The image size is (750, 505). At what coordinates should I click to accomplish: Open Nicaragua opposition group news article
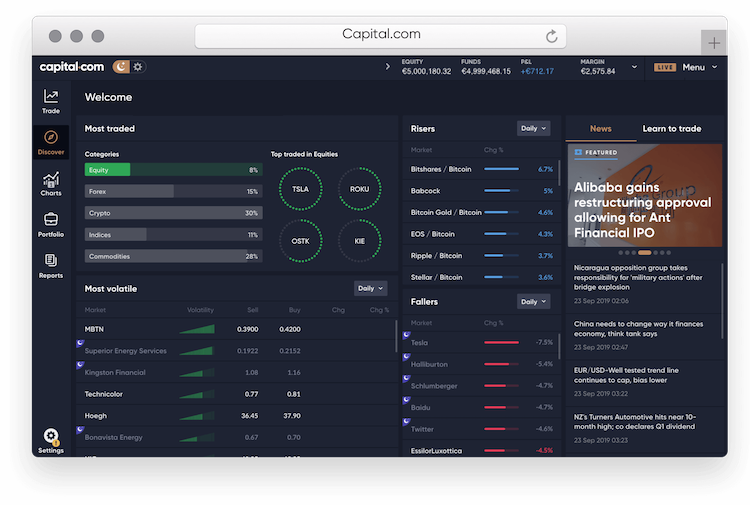[643, 284]
